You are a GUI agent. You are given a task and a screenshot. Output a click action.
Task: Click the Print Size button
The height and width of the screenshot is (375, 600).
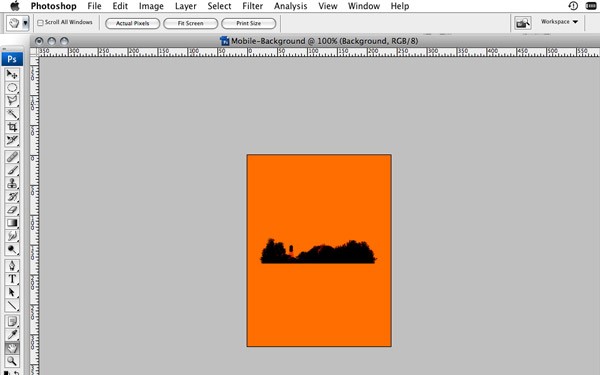pyautogui.click(x=248, y=23)
